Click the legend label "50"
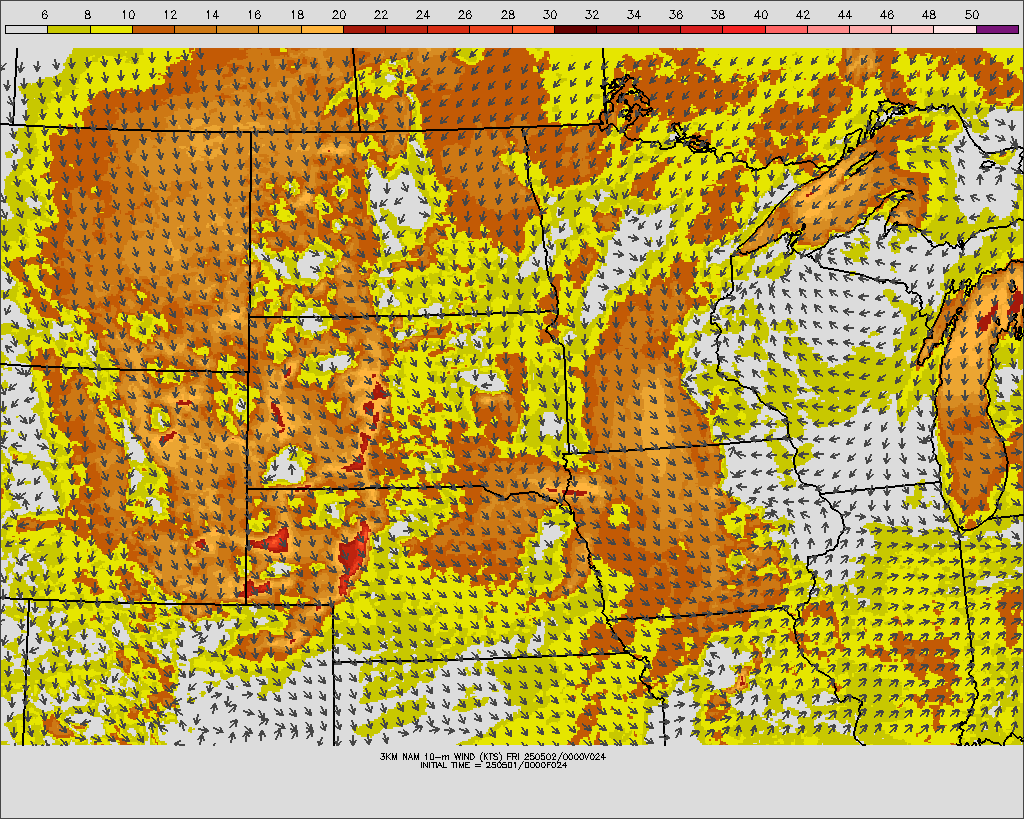Screen dimensions: 1024x819 click(x=971, y=14)
